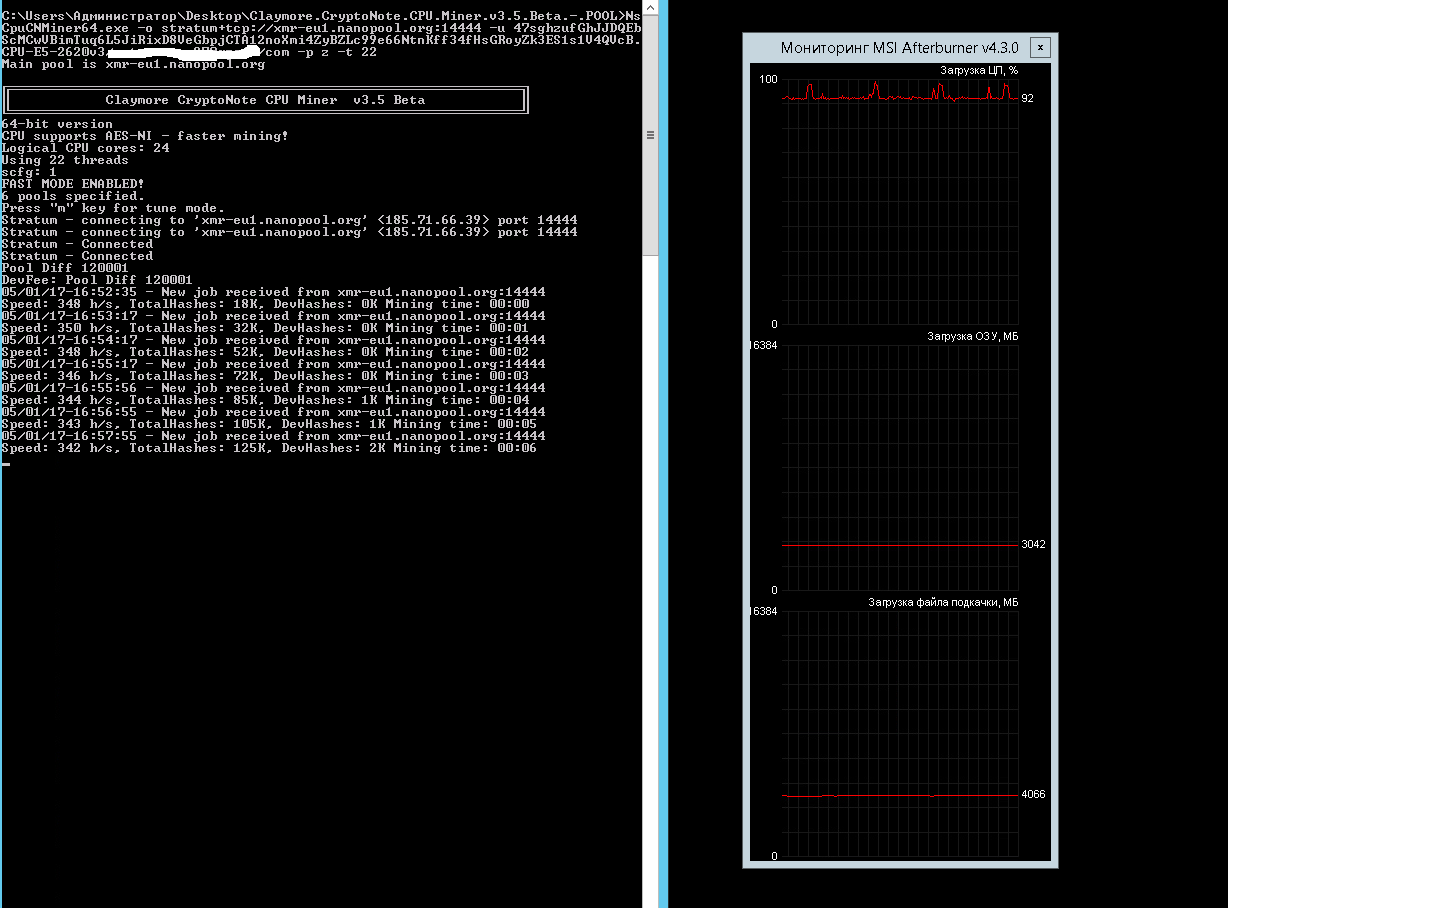1440x908 pixels.
Task: Click the '05/01/17-16:52:35 - New job received' line
Action: point(274,292)
